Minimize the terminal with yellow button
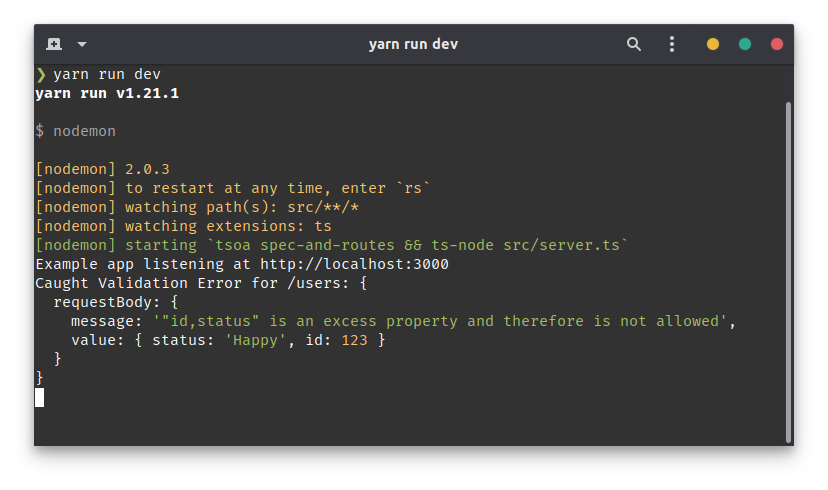The image size is (828, 490). (713, 44)
